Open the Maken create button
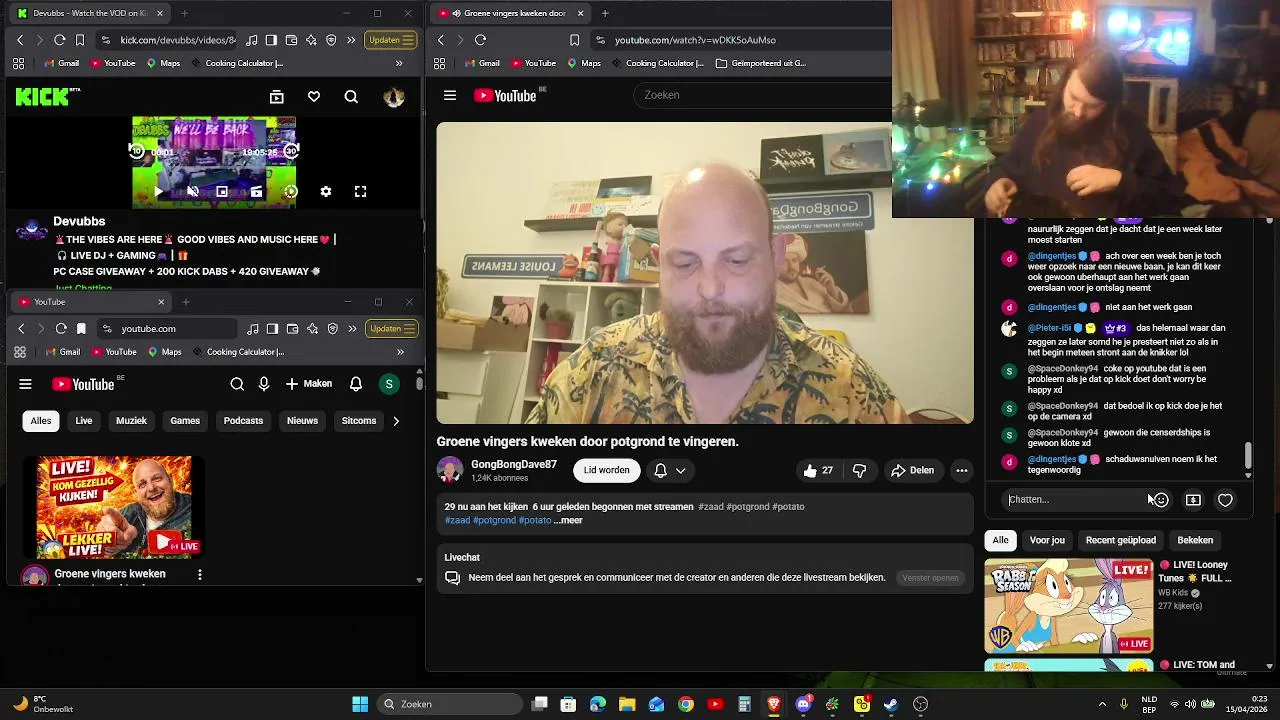Image resolution: width=1280 pixels, height=720 pixels. [308, 384]
